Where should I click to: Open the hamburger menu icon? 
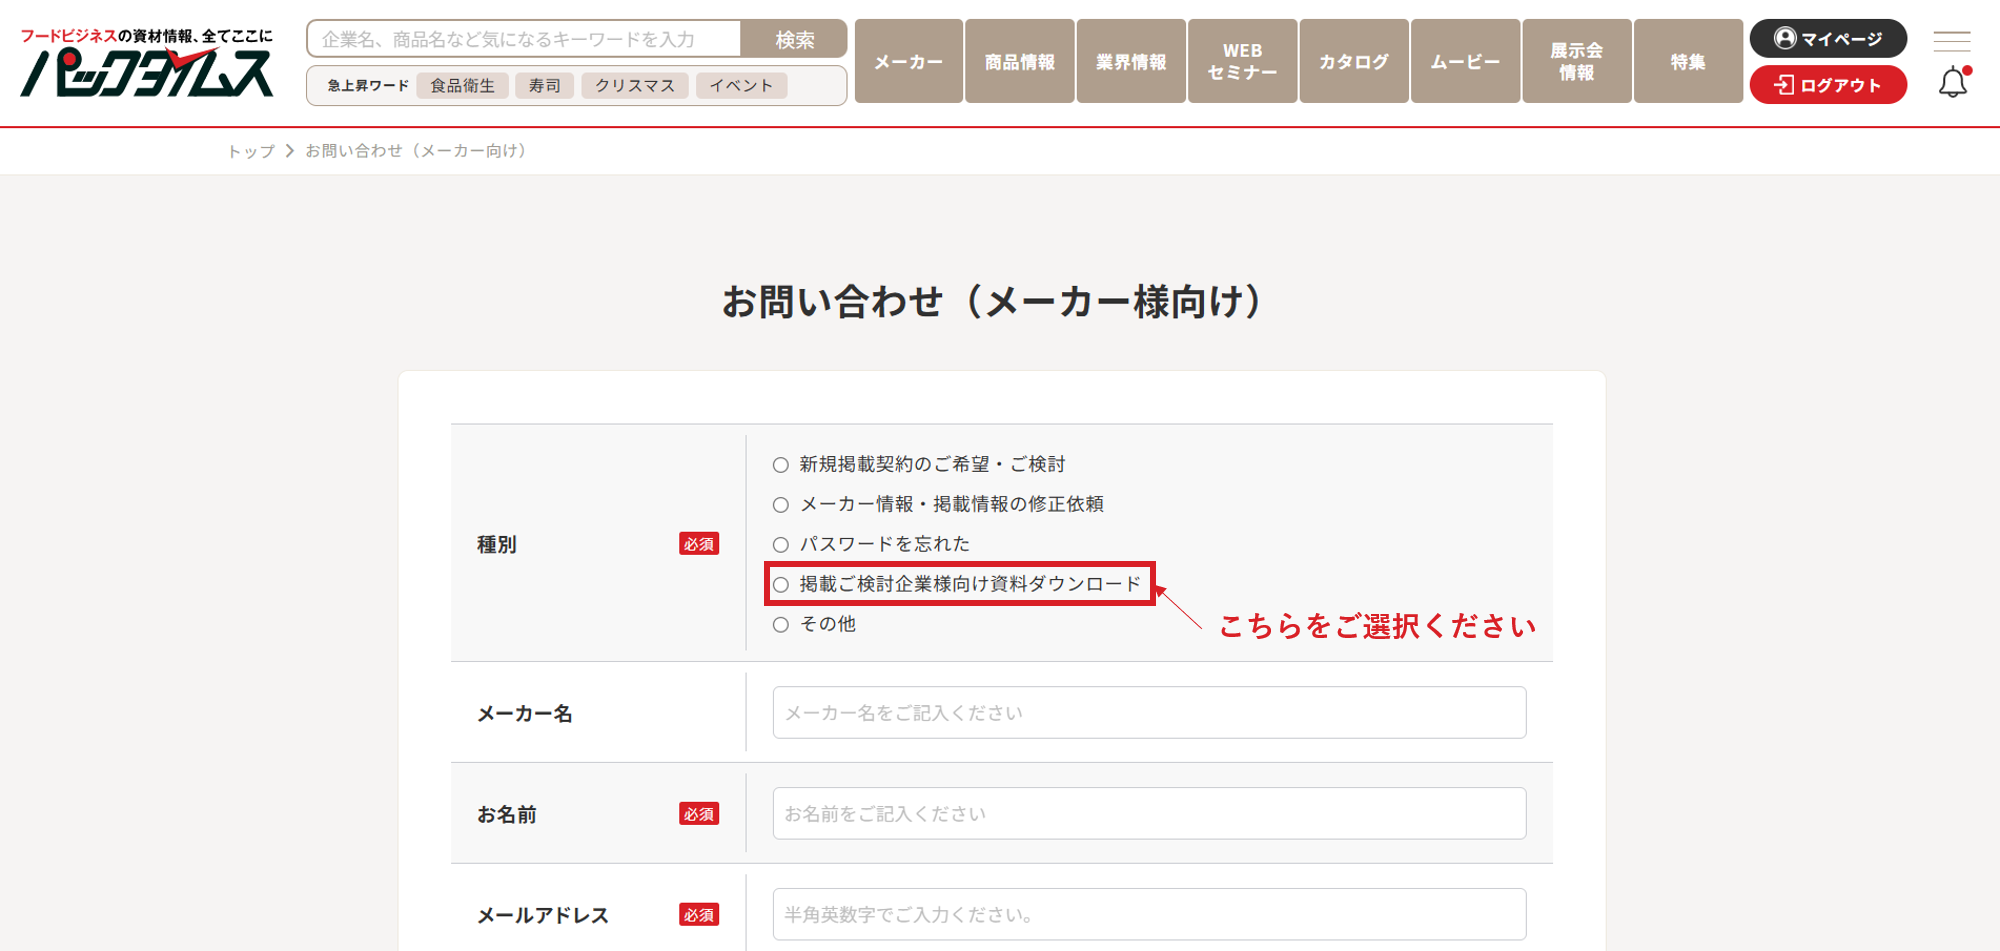pos(1951,41)
